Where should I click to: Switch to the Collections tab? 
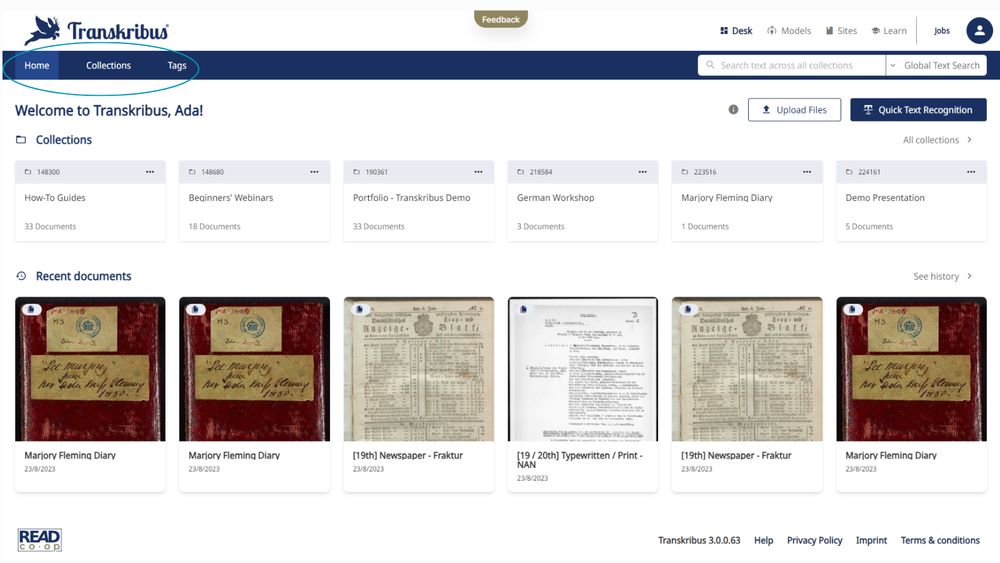[108, 65]
